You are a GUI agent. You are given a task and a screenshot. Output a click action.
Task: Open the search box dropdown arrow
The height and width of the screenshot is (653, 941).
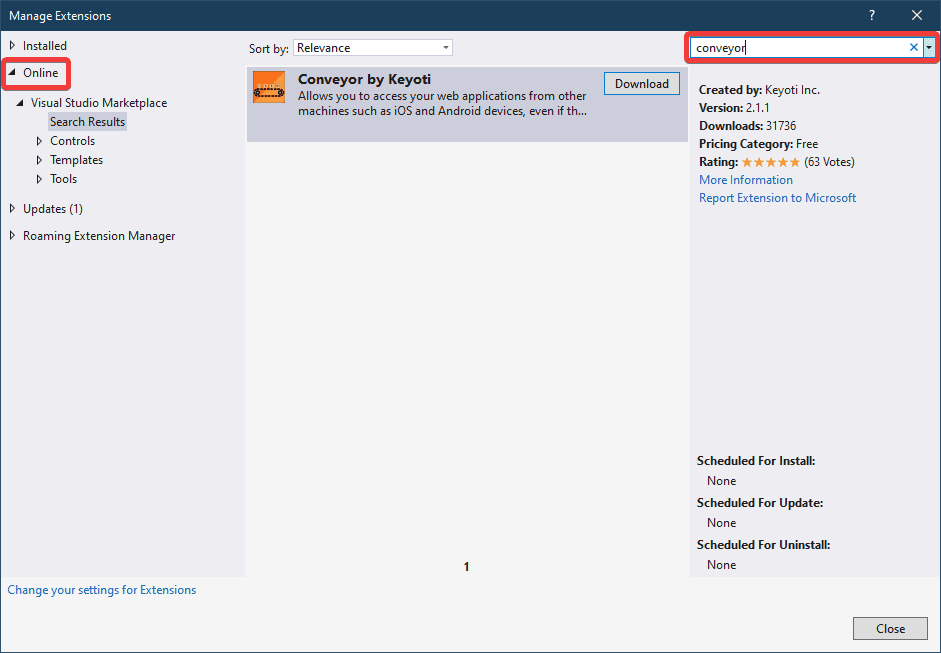point(929,47)
